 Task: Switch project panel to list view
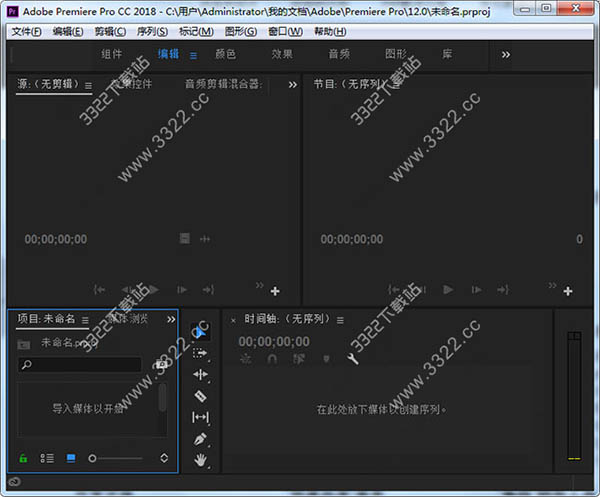point(47,458)
